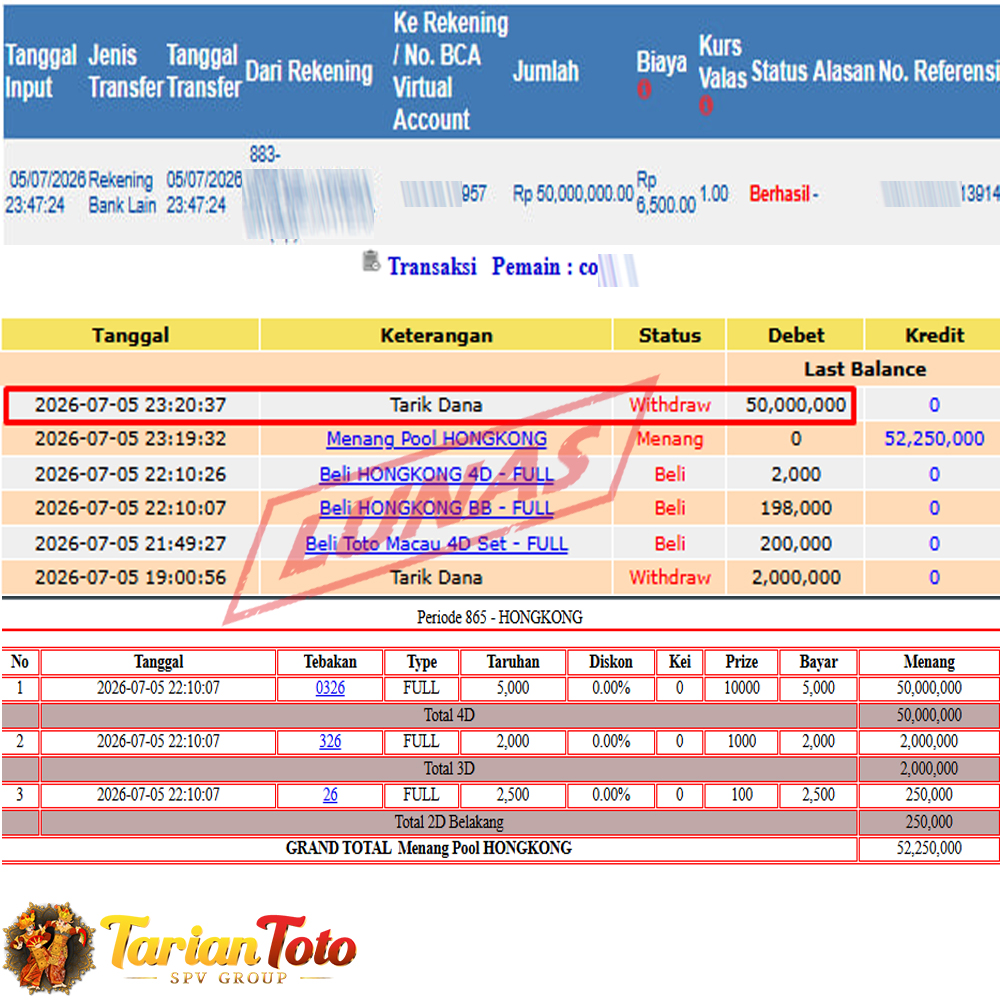Select the grand total 52,250,000 cell
The height and width of the screenshot is (1000, 1000).
pos(929,849)
